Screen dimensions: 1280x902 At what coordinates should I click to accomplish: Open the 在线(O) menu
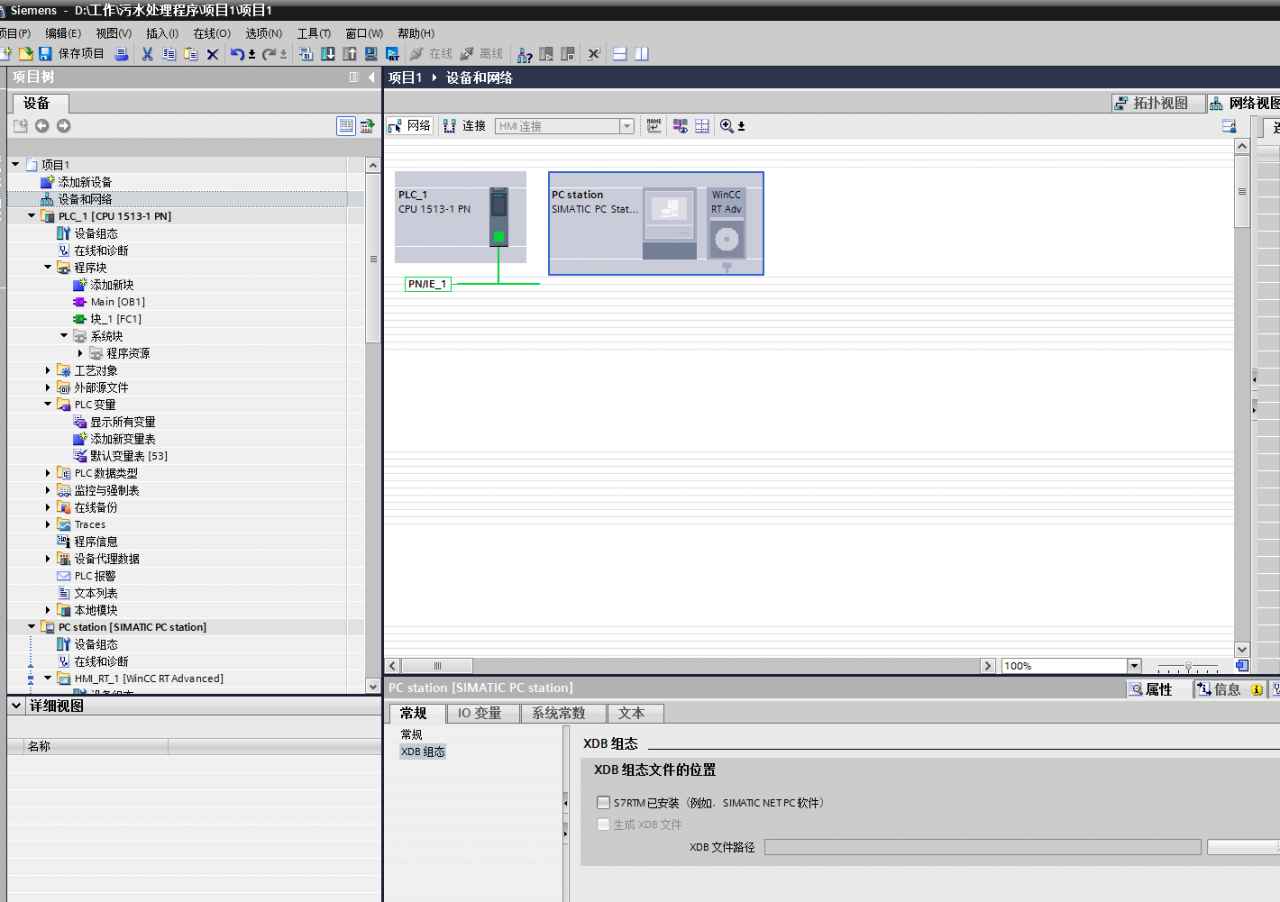click(x=211, y=33)
